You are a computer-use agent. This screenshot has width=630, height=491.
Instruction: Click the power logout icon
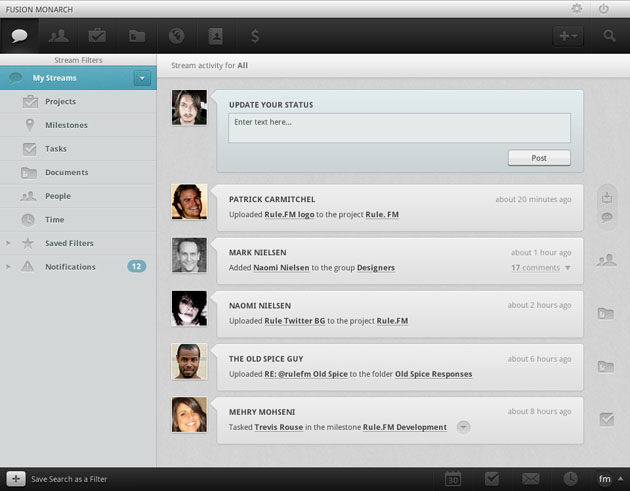603,8
